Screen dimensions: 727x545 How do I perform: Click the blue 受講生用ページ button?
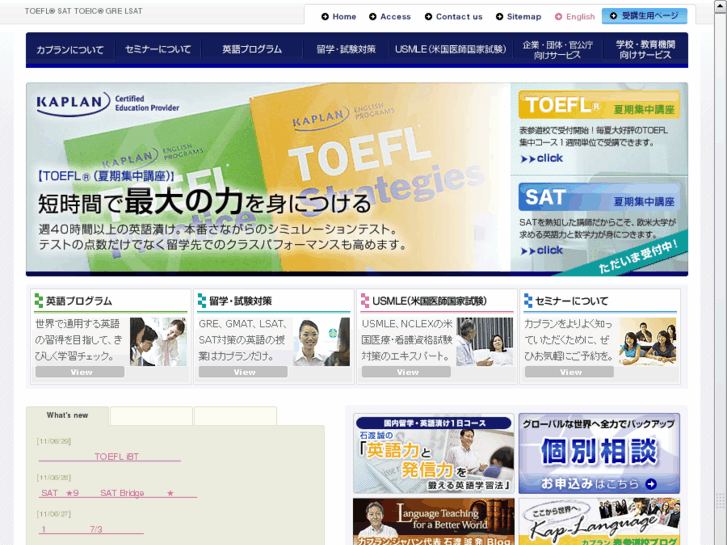click(x=644, y=16)
